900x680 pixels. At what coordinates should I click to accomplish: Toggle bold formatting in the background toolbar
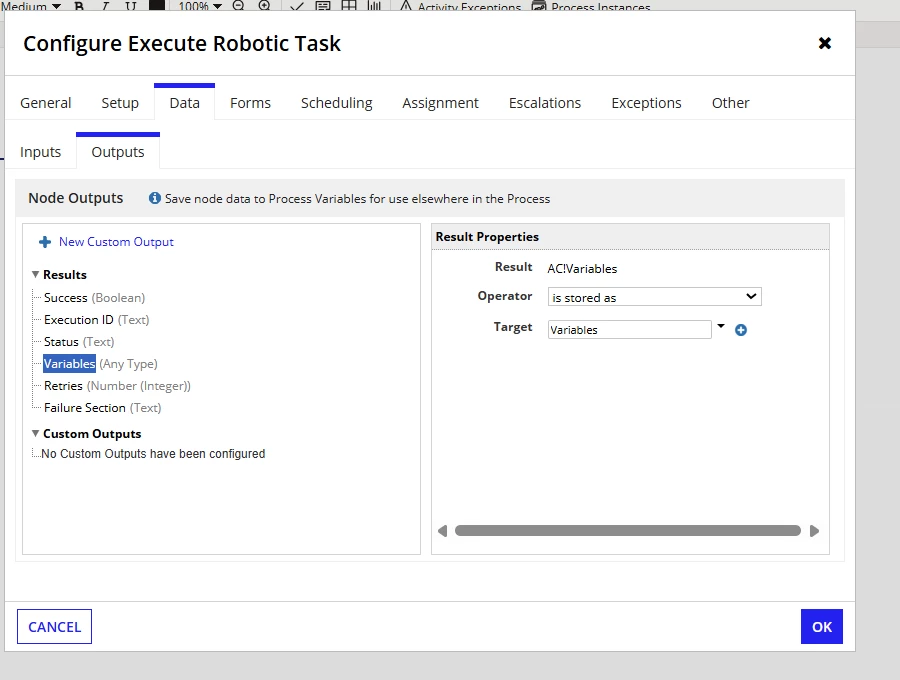click(79, 6)
